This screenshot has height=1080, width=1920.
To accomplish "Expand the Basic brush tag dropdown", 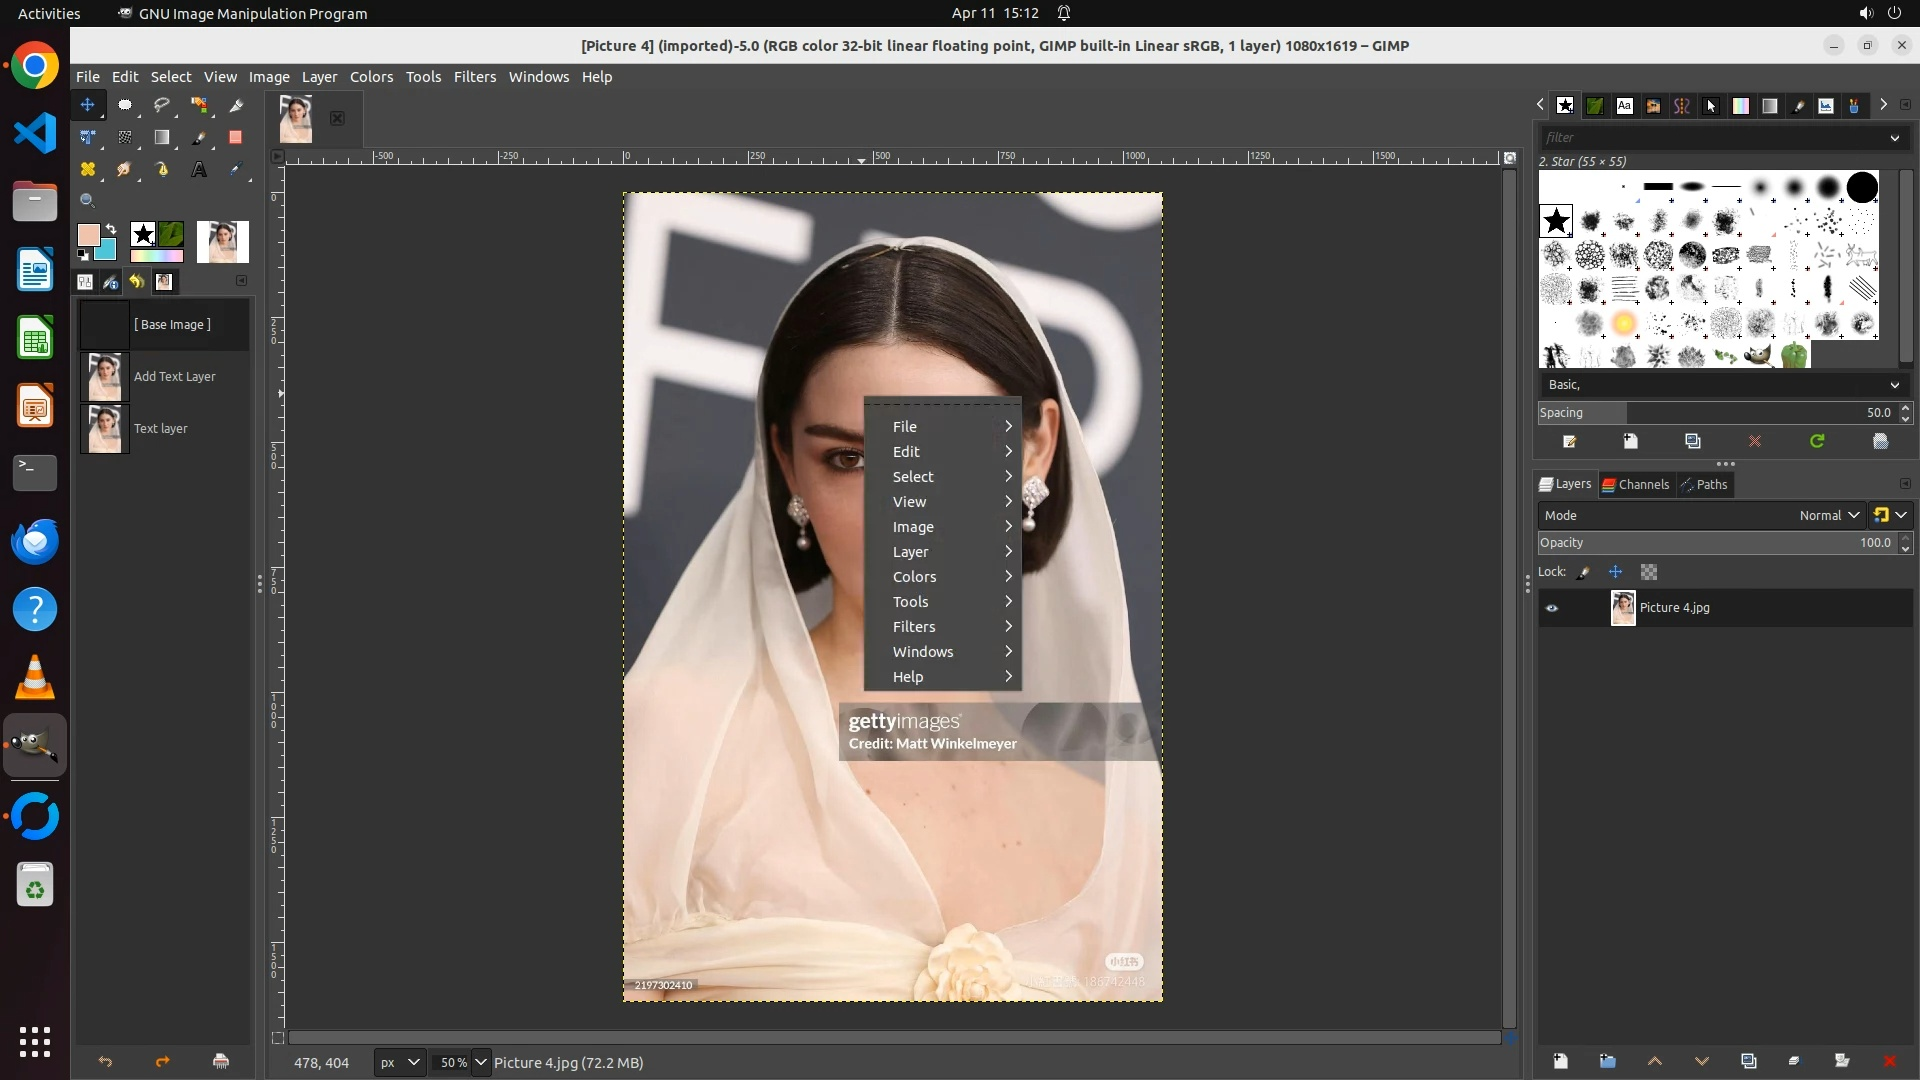I will point(1894,385).
